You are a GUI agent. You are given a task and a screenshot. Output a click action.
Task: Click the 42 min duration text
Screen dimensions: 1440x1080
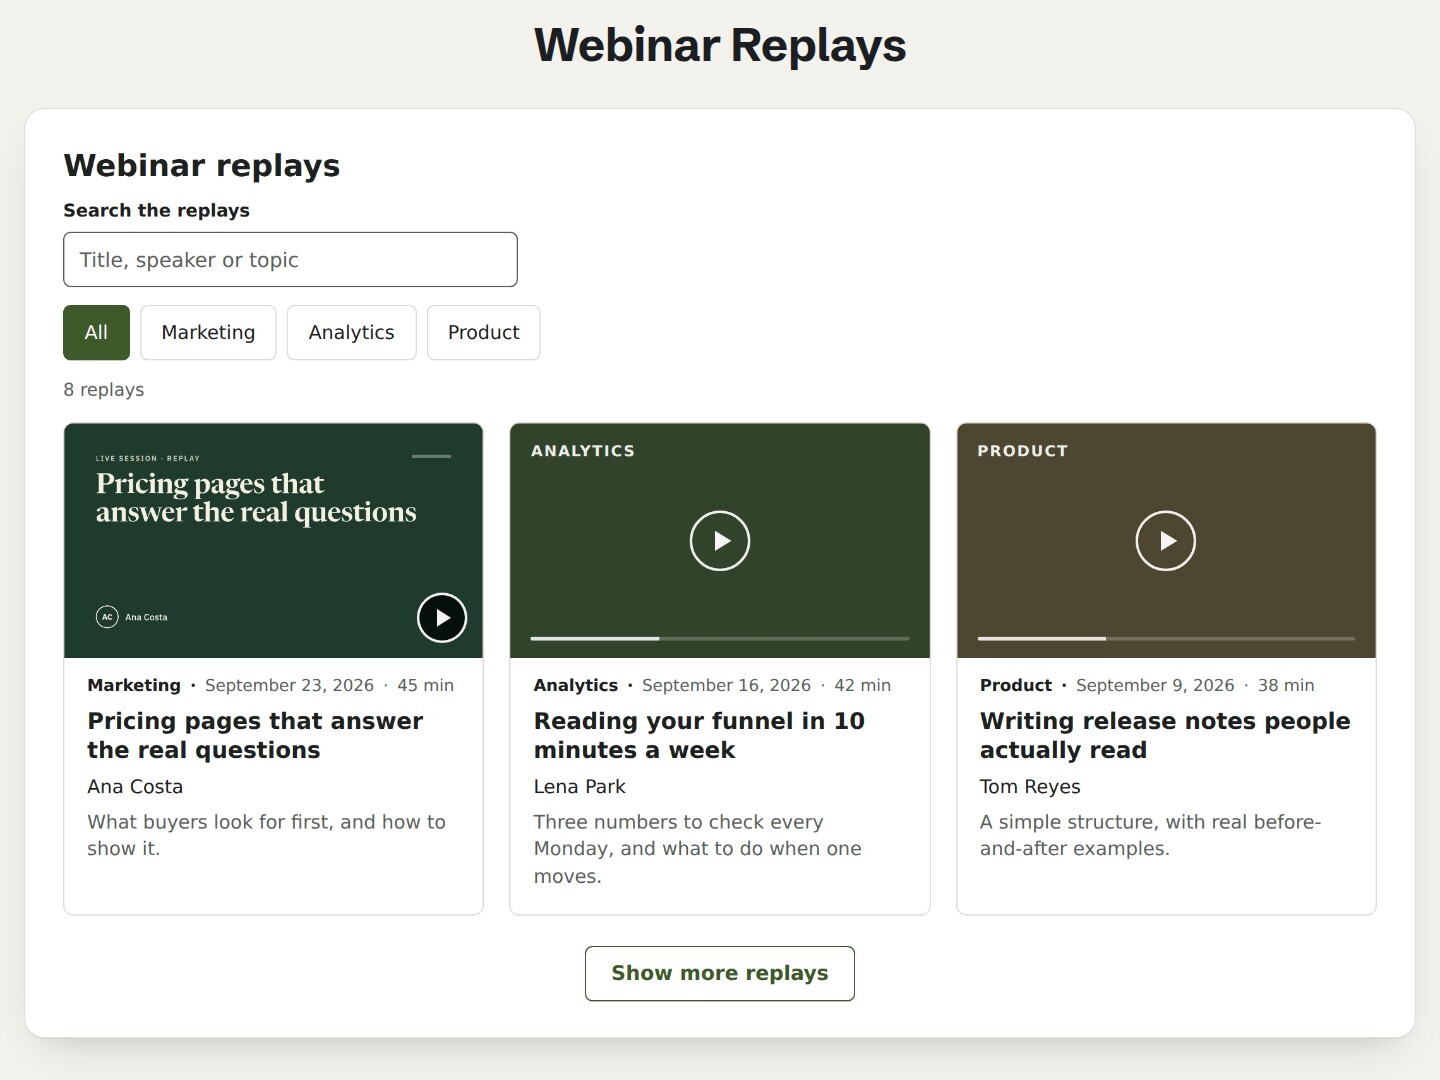point(862,685)
